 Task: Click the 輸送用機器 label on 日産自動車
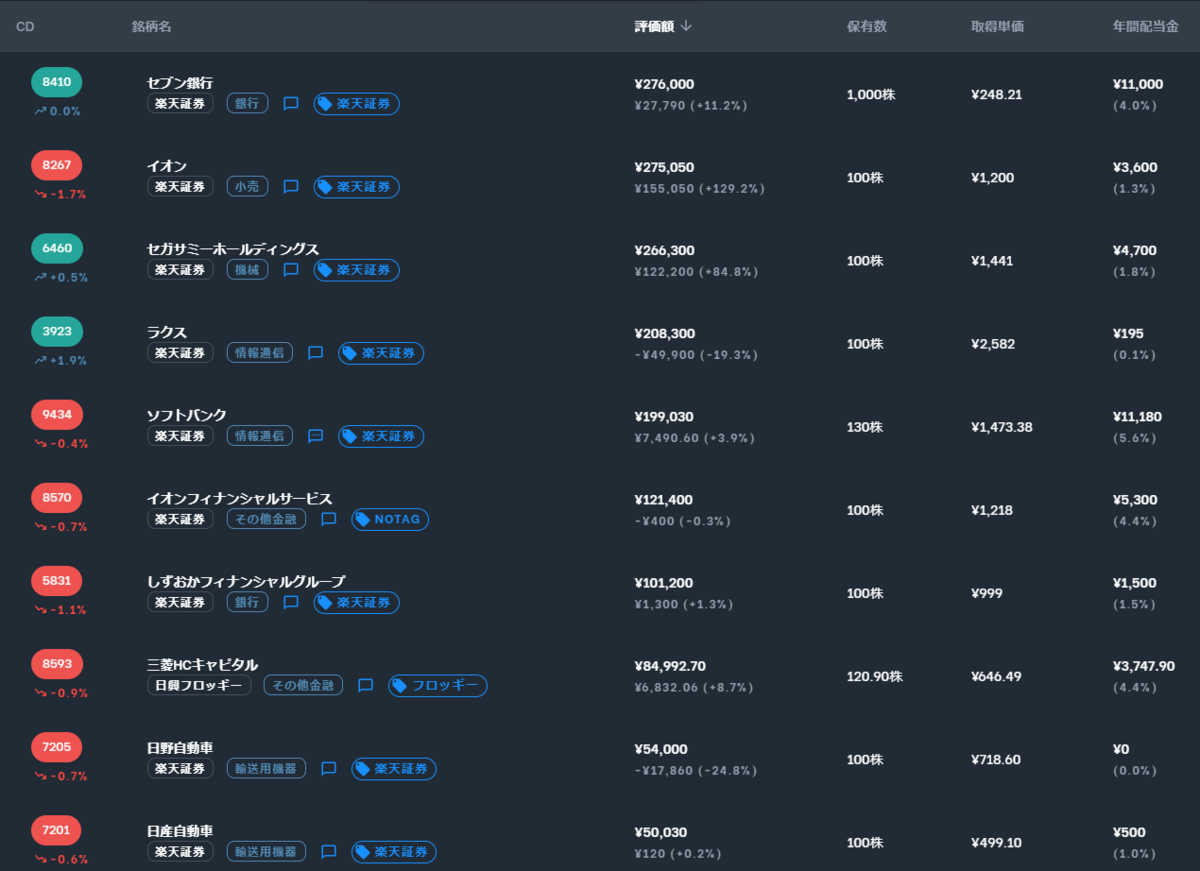(266, 851)
